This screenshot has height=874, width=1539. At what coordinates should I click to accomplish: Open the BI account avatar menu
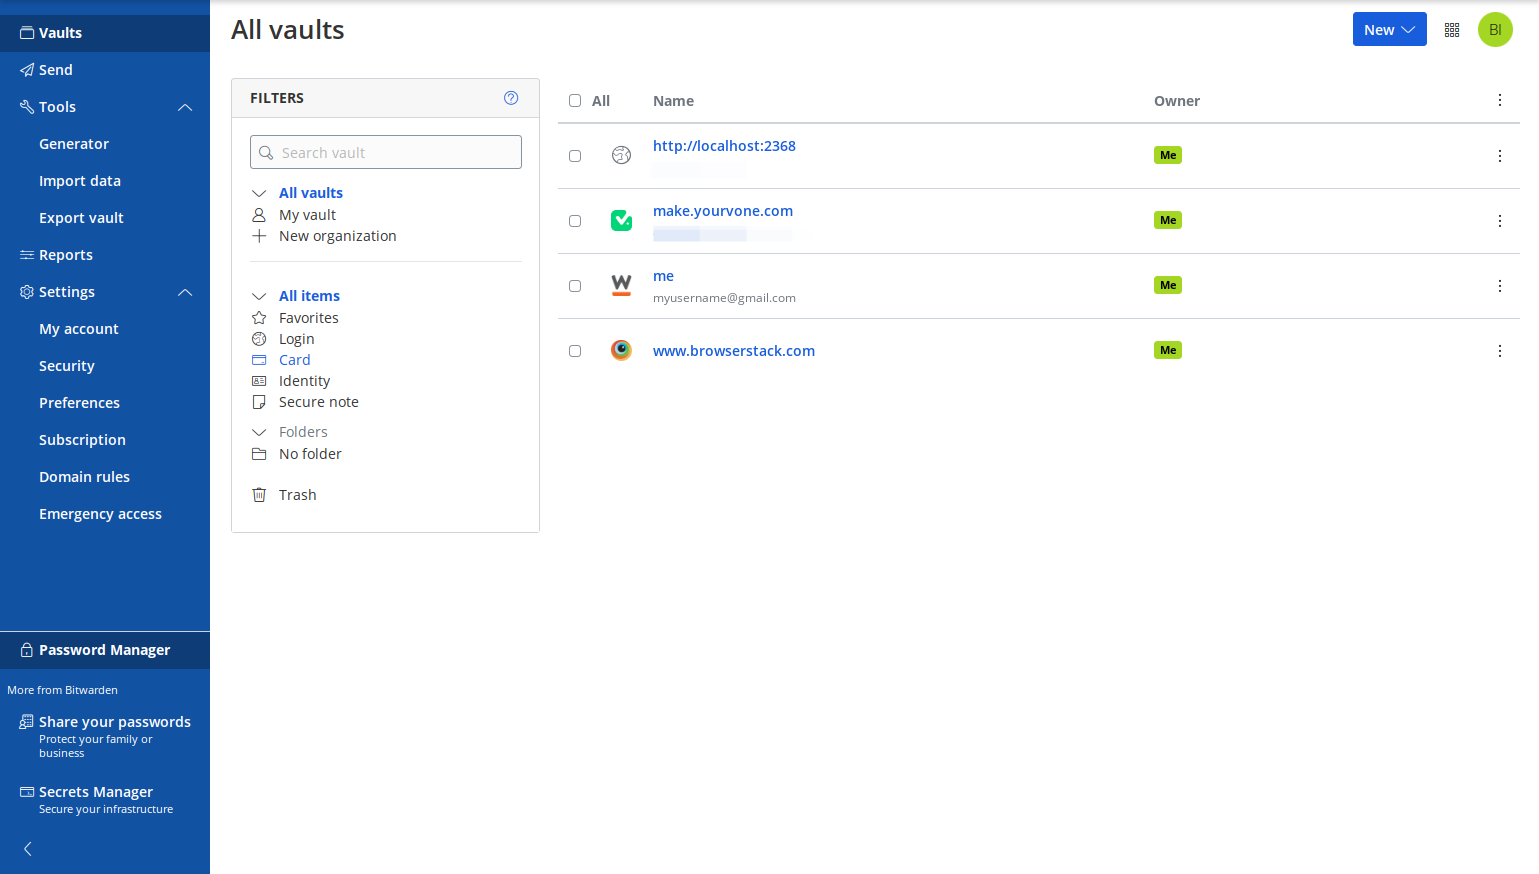pyautogui.click(x=1495, y=30)
